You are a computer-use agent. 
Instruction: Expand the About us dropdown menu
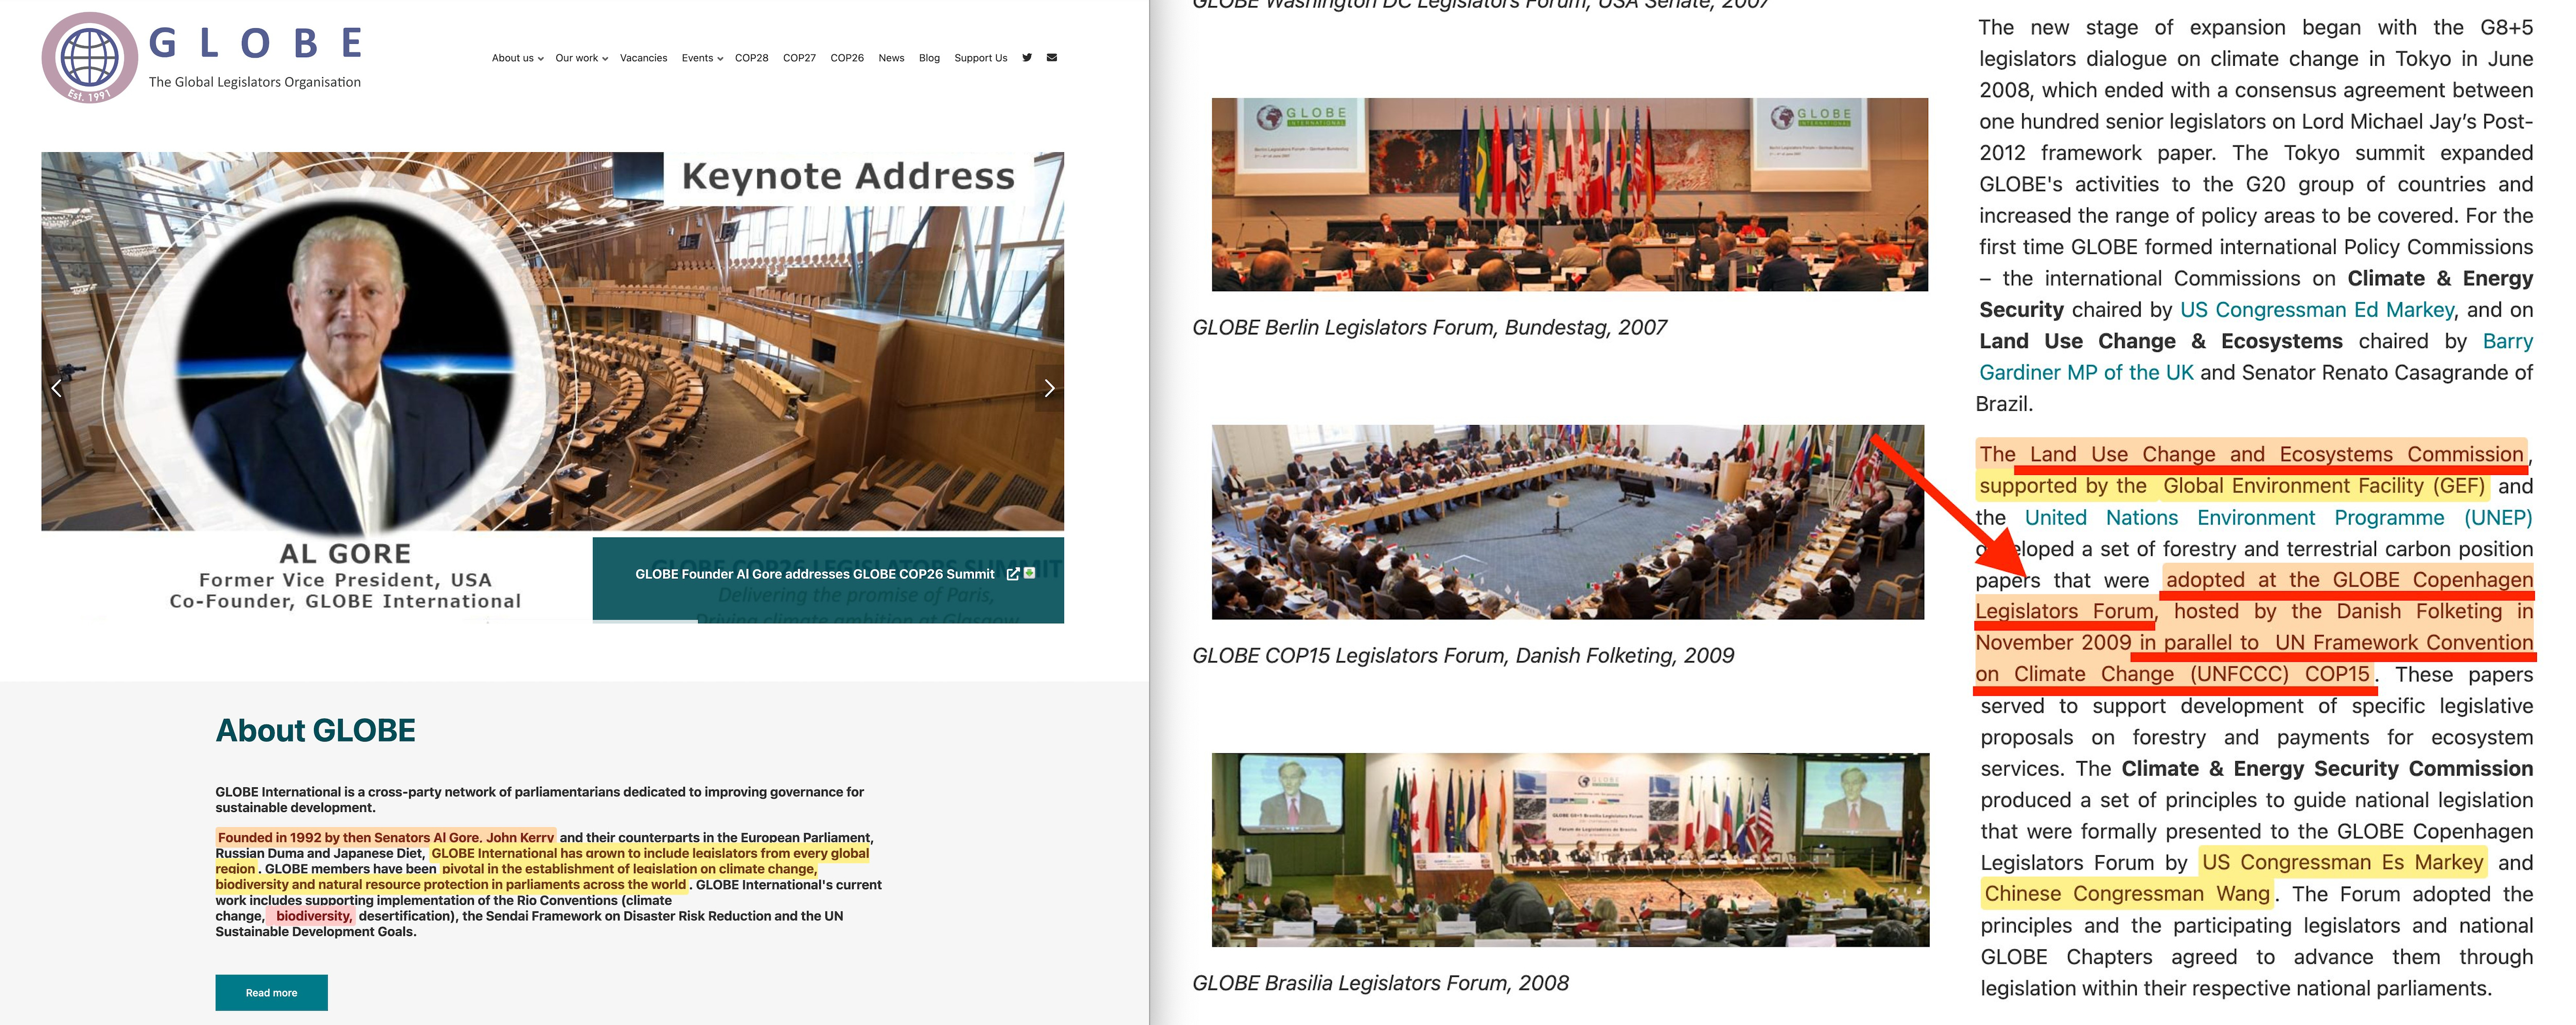517,58
